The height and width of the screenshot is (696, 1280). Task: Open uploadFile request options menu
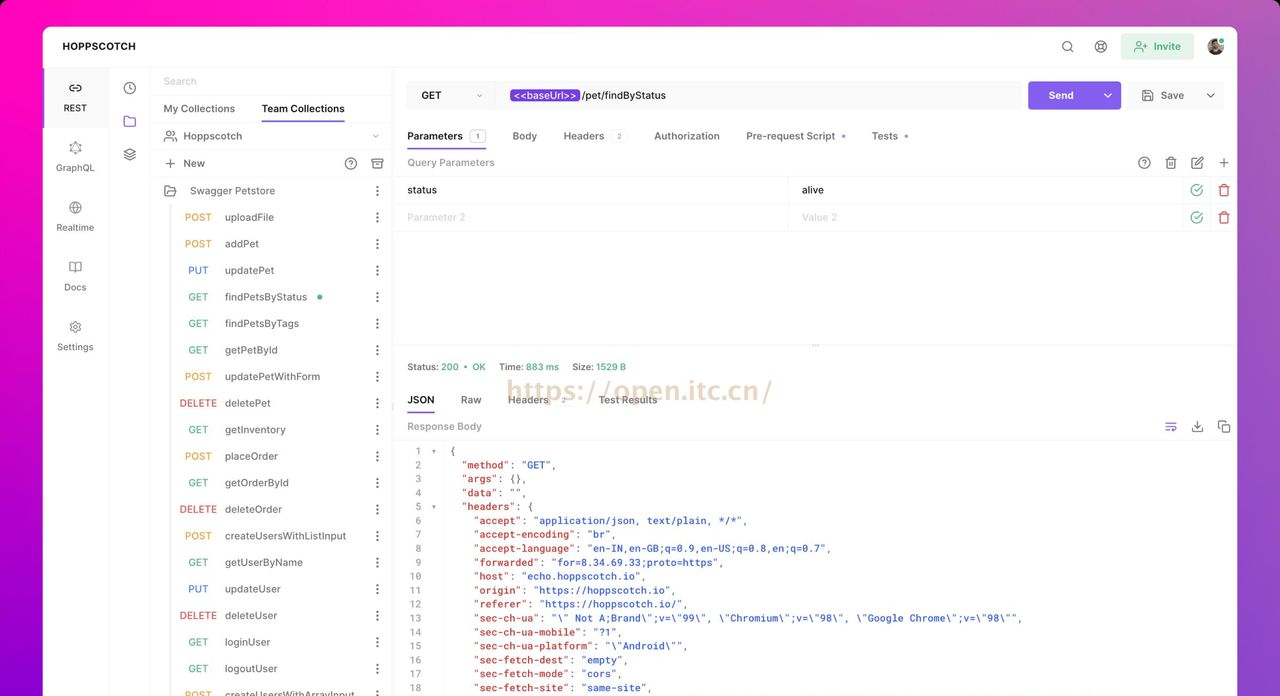click(377, 217)
